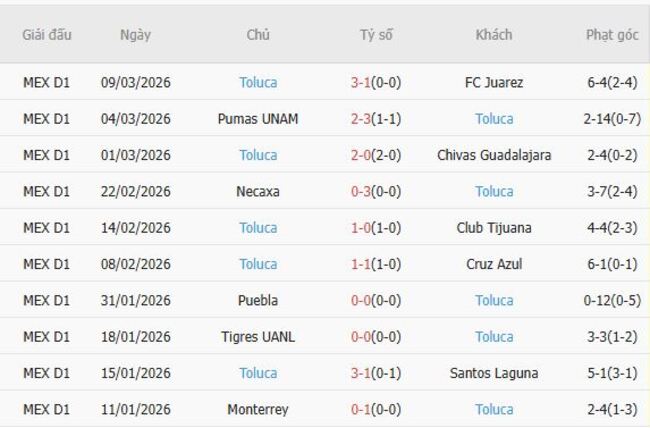The width and height of the screenshot is (650, 428).
Task: Click the 2-3 score against Pumas UNAM
Action: (361, 119)
